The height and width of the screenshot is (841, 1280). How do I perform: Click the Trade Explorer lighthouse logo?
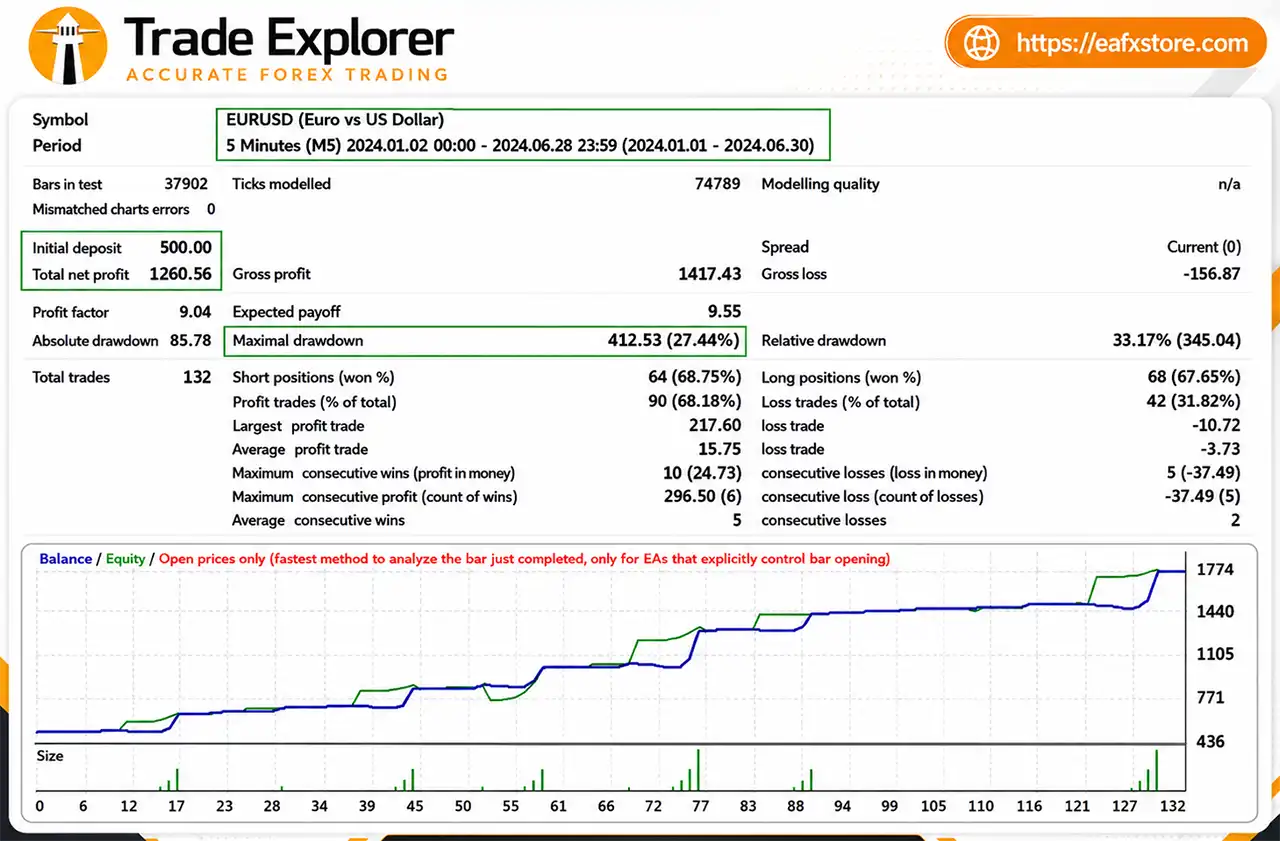point(68,45)
